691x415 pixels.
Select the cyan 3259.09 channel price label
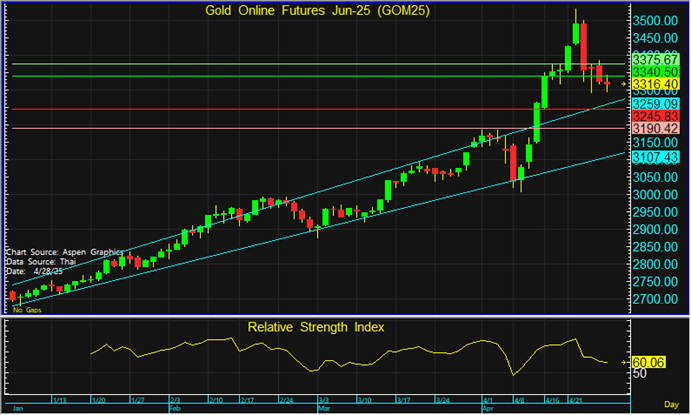657,104
